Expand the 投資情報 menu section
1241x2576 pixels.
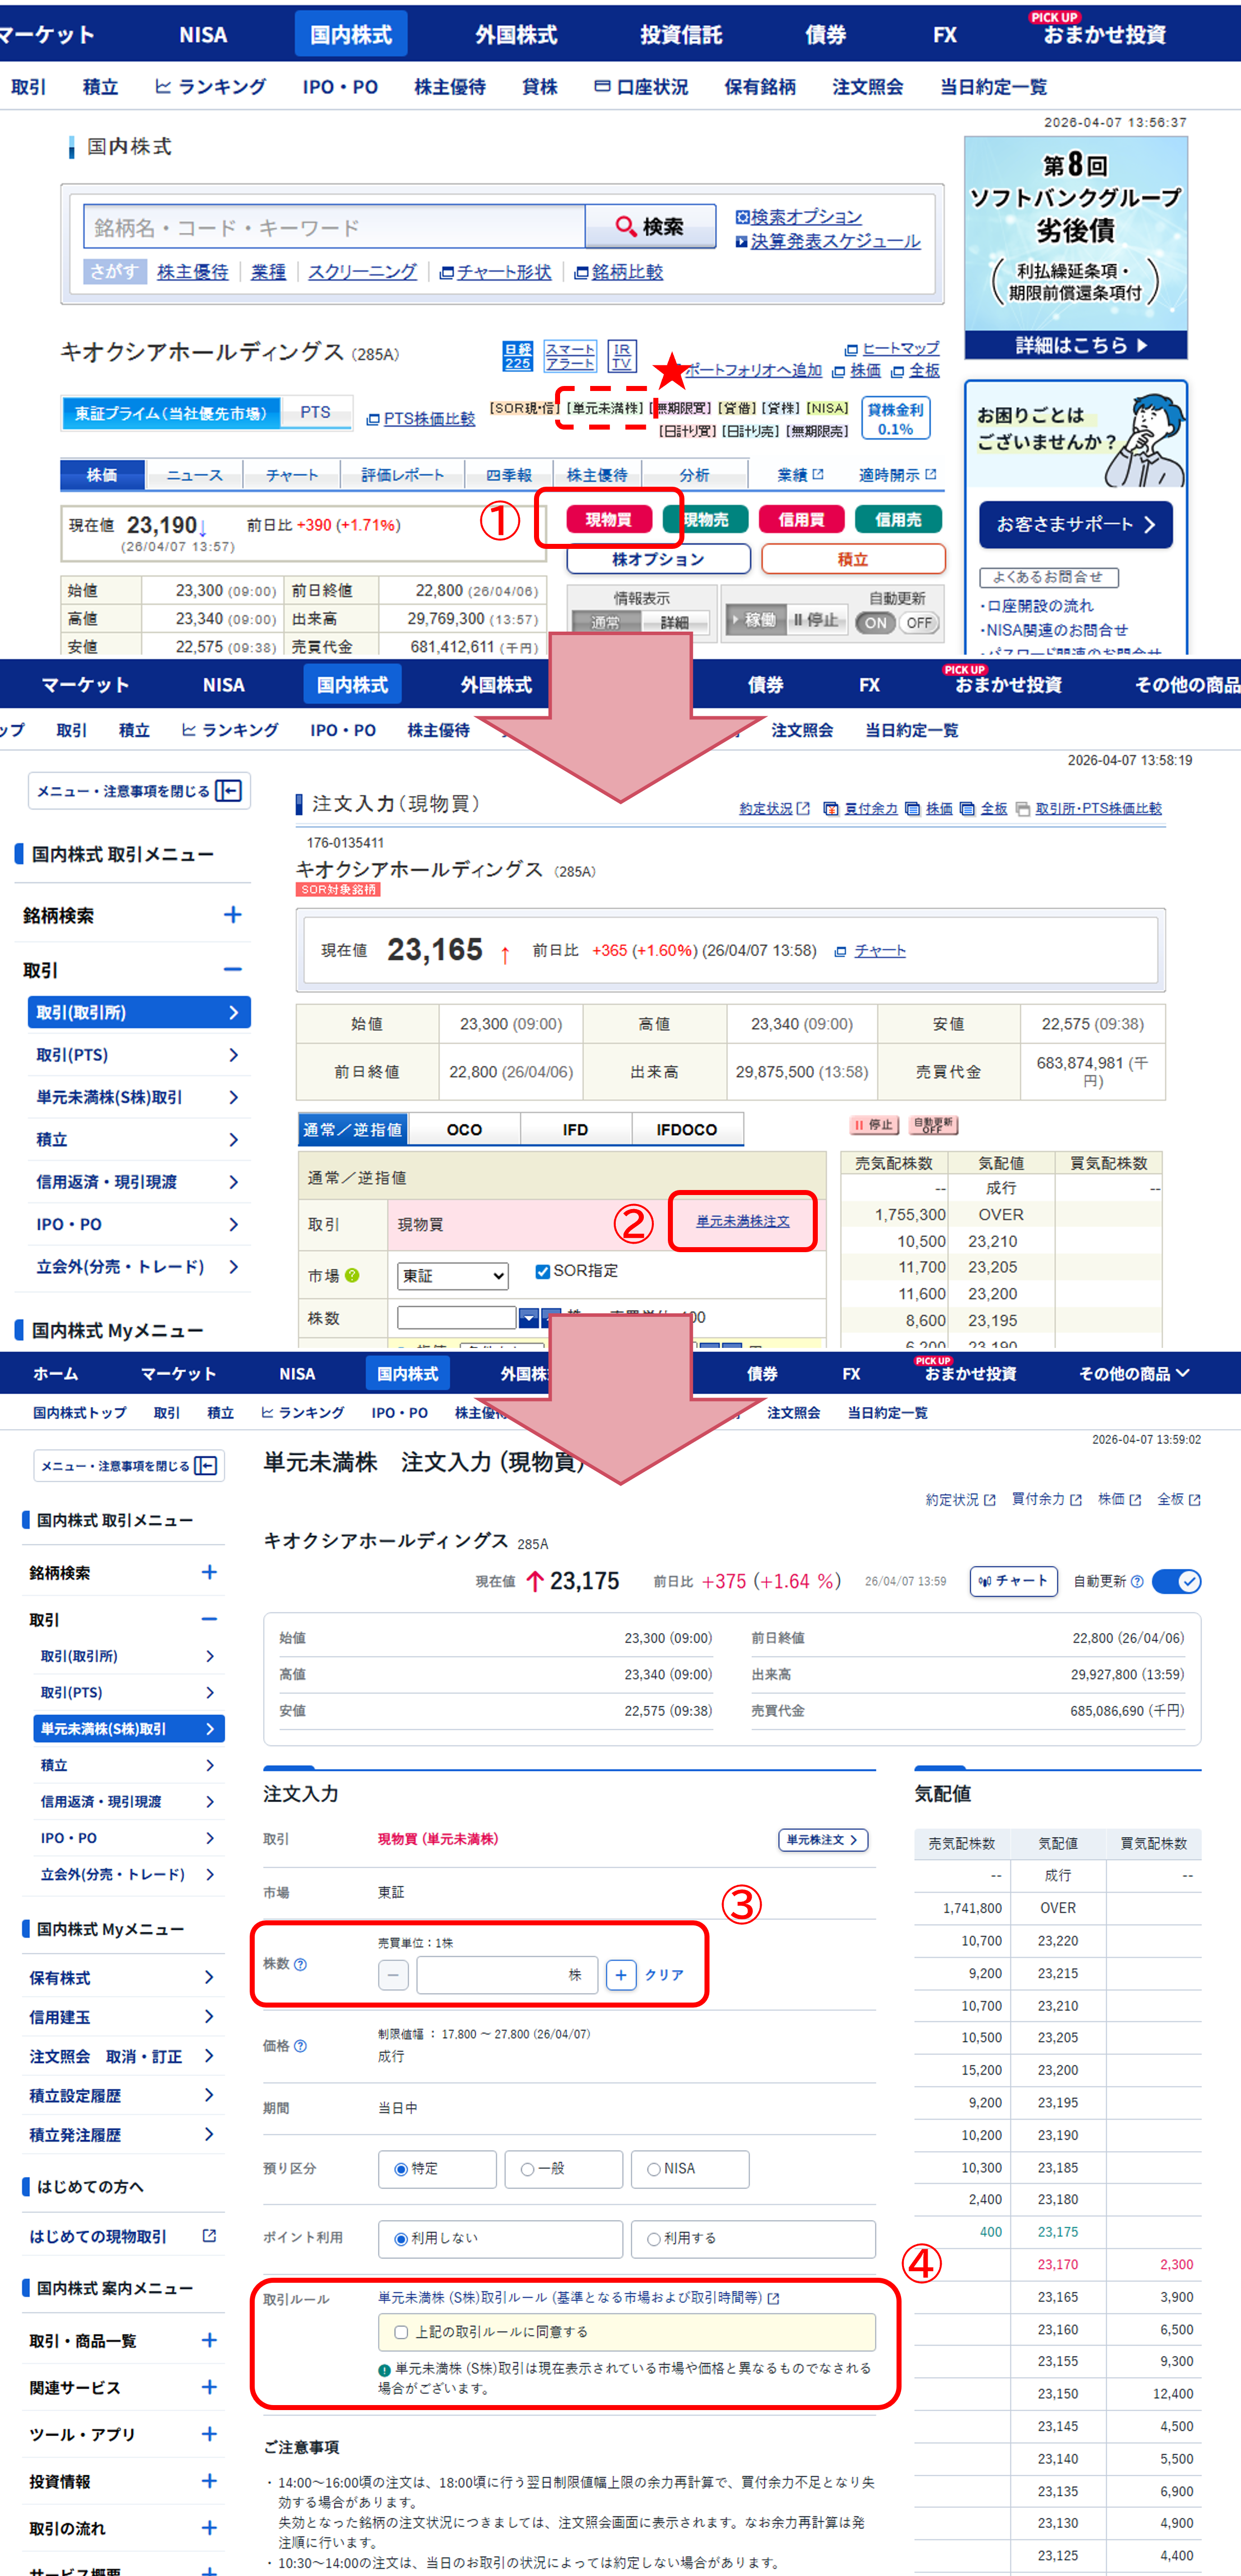209,2480
